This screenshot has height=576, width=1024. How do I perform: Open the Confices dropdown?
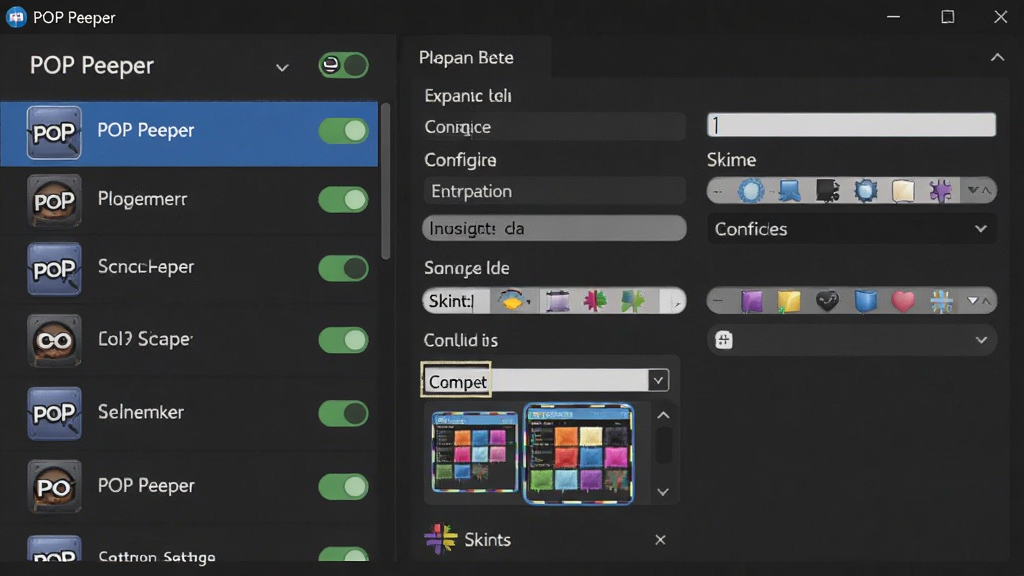tap(852, 229)
